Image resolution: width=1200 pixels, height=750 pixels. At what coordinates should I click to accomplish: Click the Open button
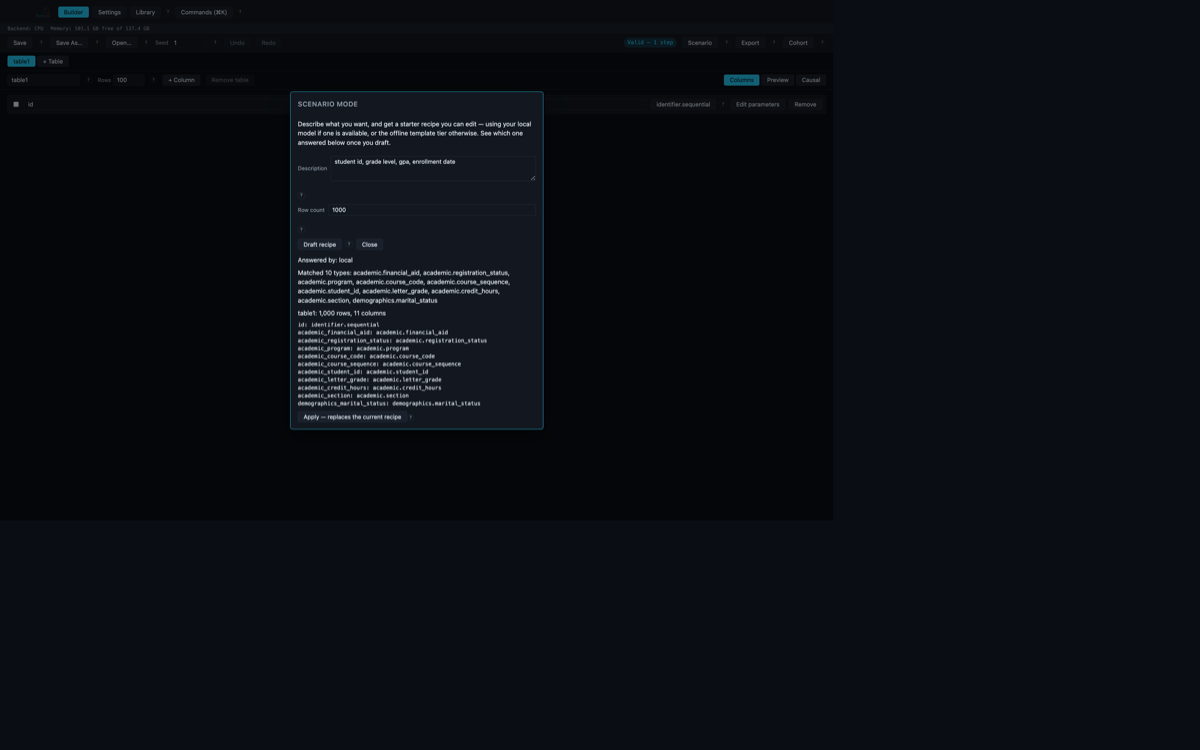pyautogui.click(x=122, y=43)
